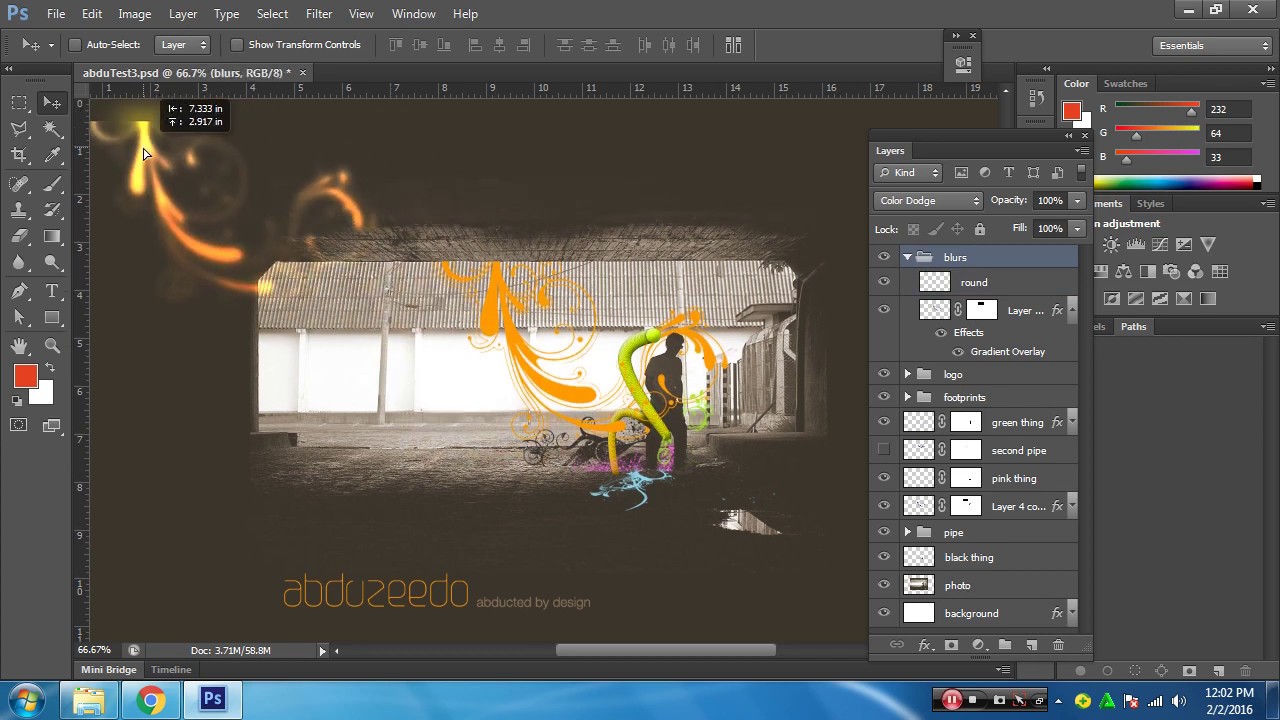Collapse the blurs group
Image resolution: width=1280 pixels, height=720 pixels.
(907, 257)
